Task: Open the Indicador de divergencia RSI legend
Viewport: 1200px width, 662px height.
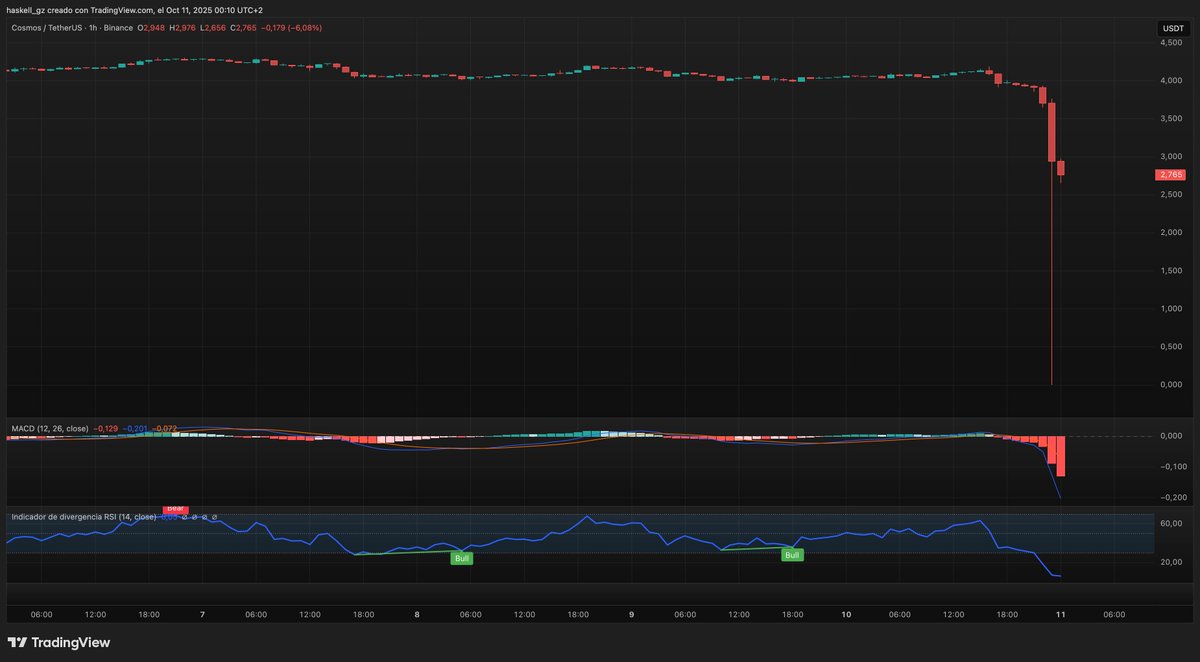Action: [84, 517]
